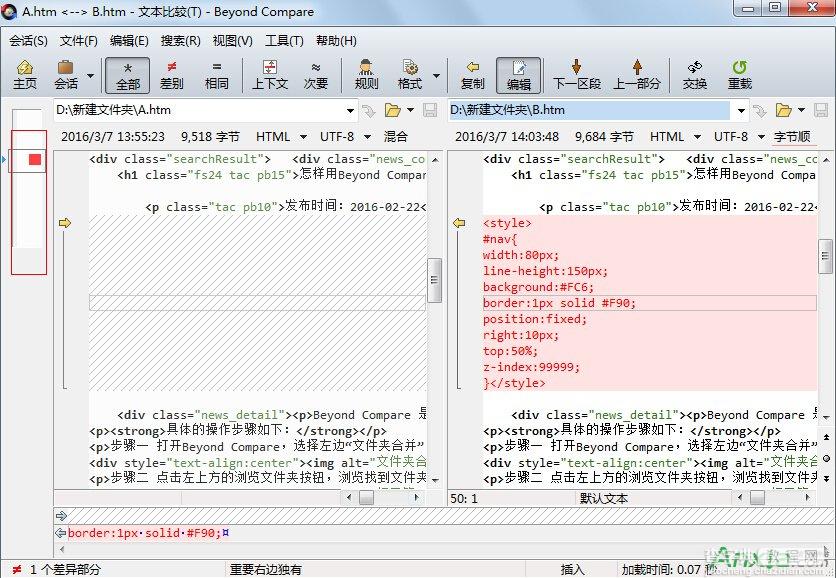Click the left pane vertical scrollbar thumb

tap(435, 280)
